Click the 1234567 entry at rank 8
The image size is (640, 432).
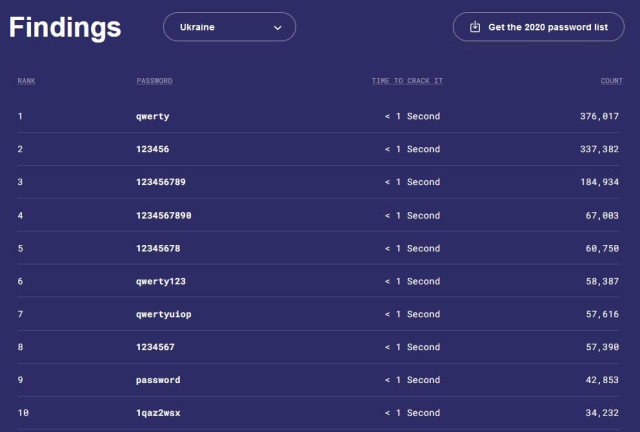pyautogui.click(x=155, y=347)
